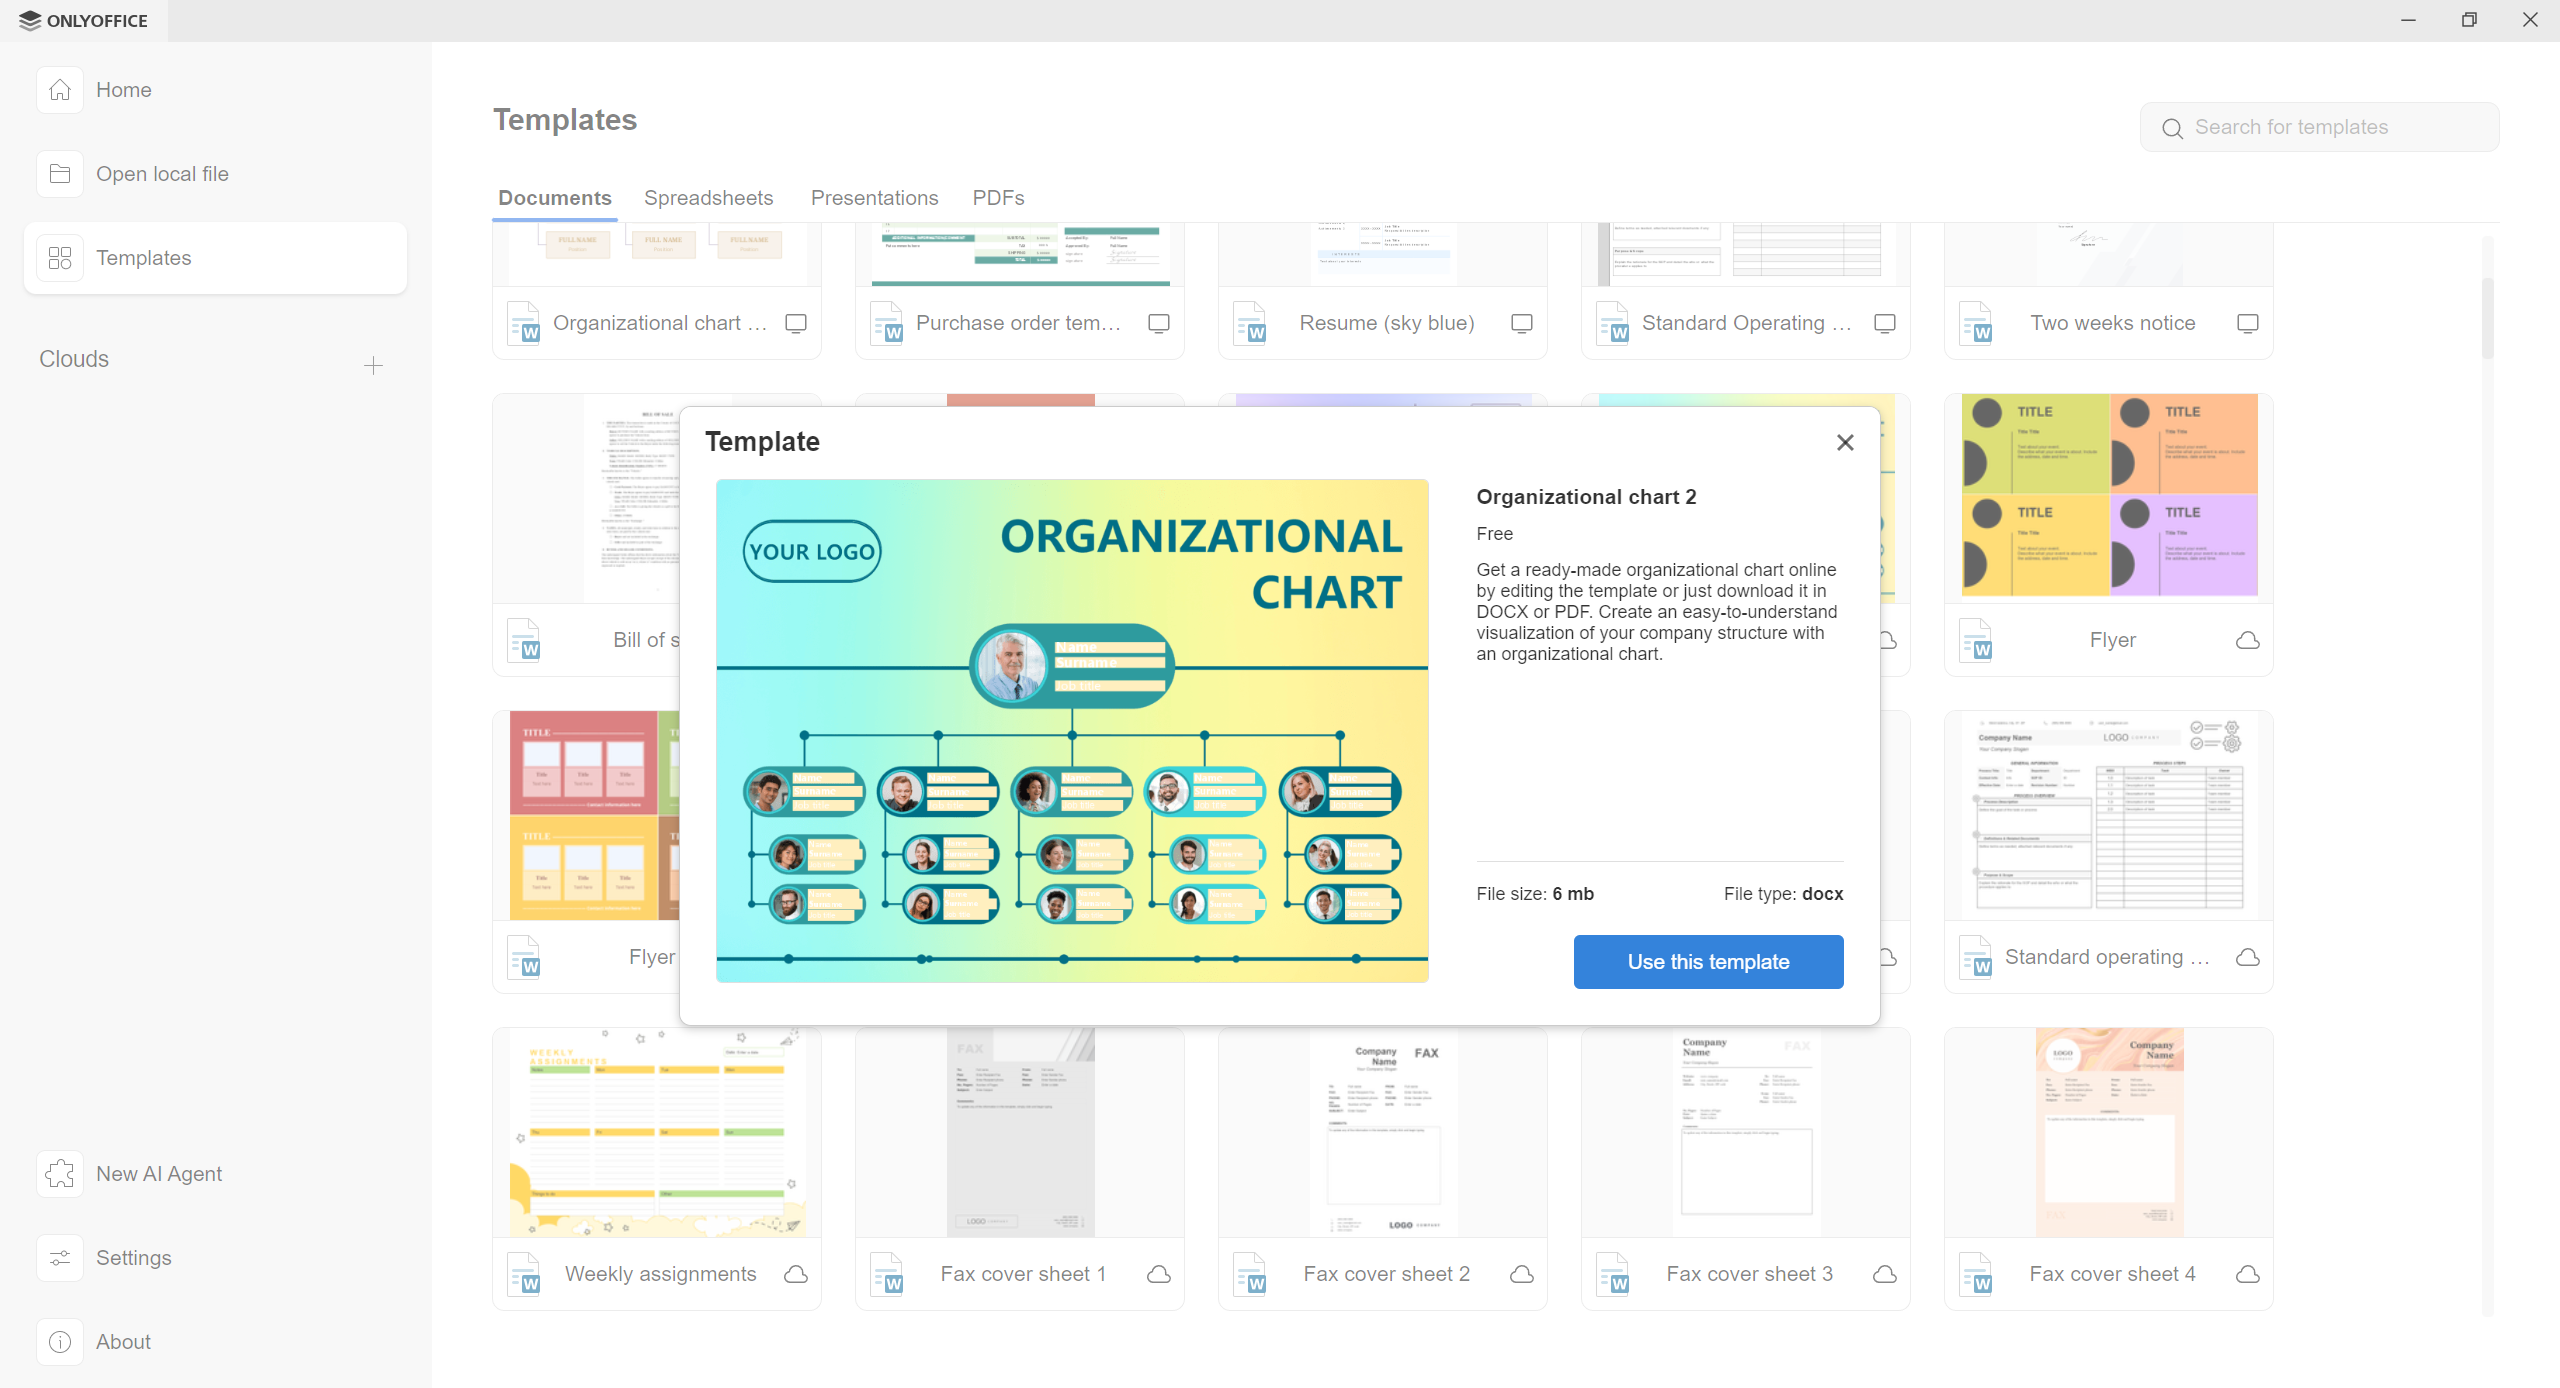Open the New AI Agent icon
Image resolution: width=2560 pixels, height=1388 pixels.
pyautogui.click(x=60, y=1174)
